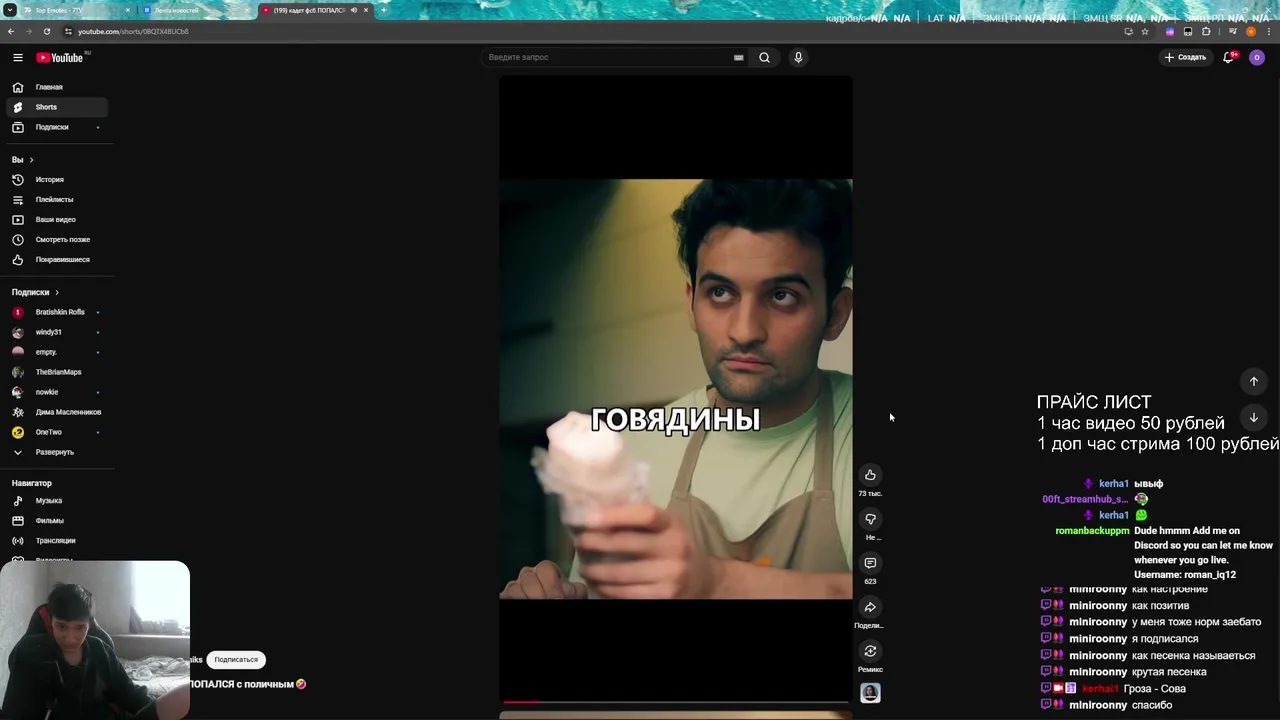Viewport: 1280px width, 720px height.
Task: Click the browser address bar URL
Action: (133, 31)
